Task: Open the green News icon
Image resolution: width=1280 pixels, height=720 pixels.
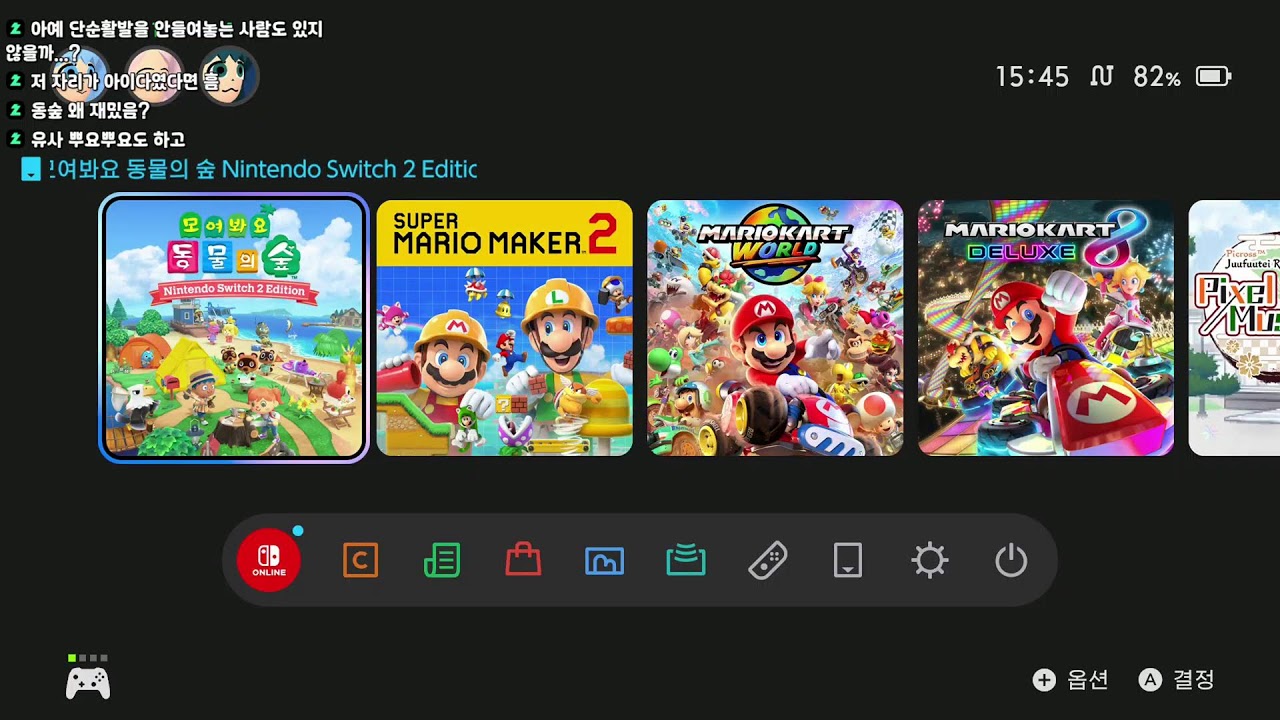Action: tap(442, 560)
